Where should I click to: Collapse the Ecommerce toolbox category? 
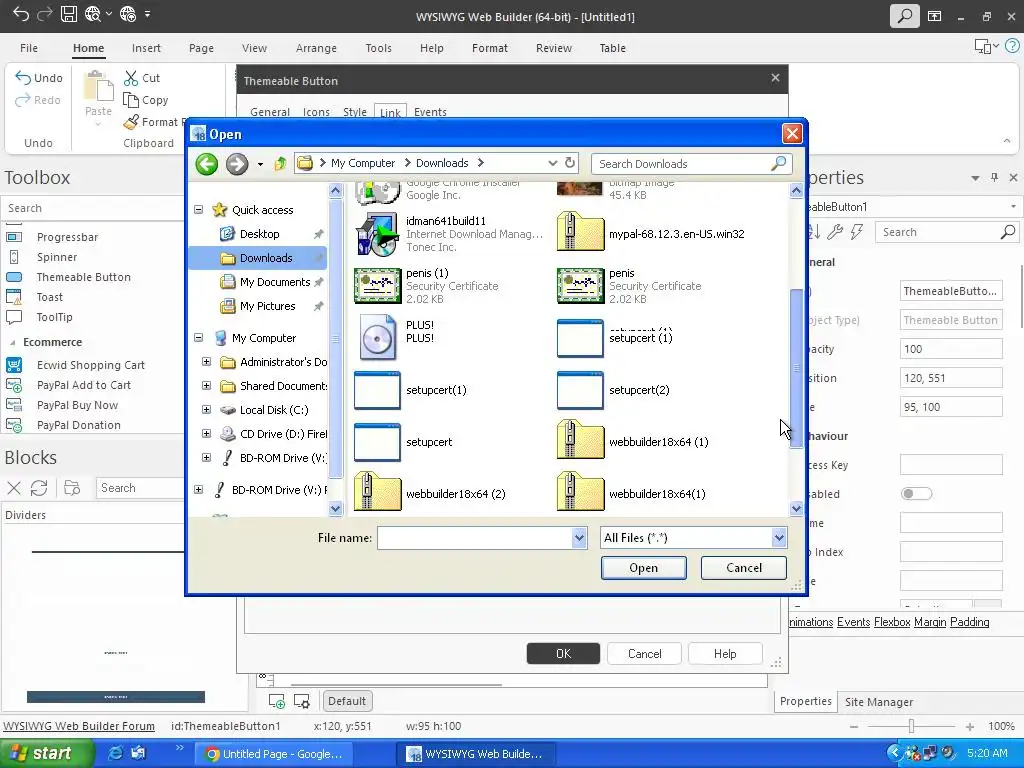click(x=12, y=342)
